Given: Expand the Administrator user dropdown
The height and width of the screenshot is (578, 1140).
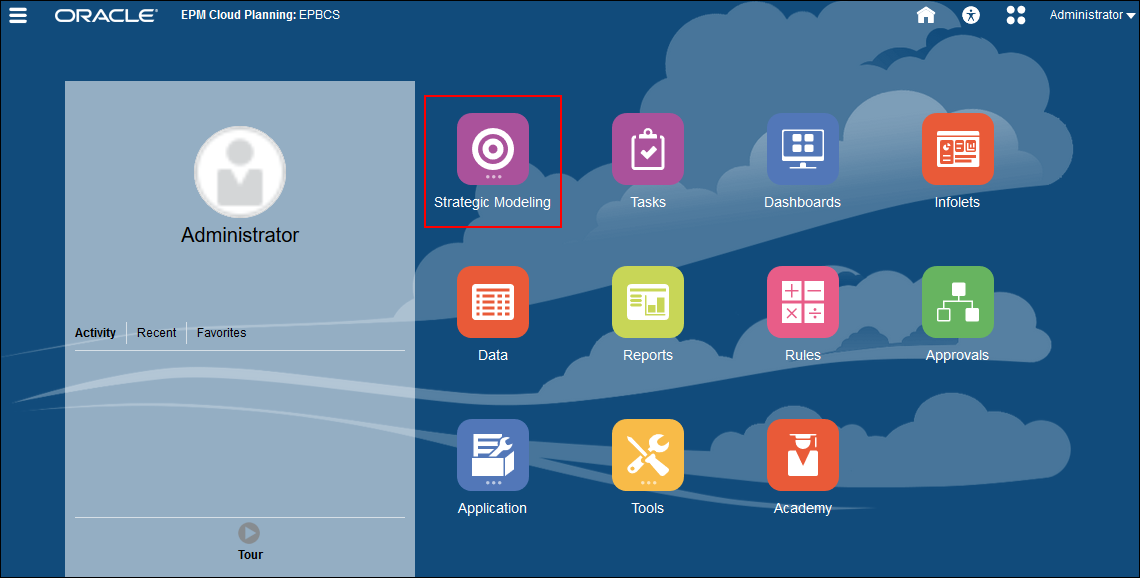Looking at the screenshot, I should pos(1092,15).
